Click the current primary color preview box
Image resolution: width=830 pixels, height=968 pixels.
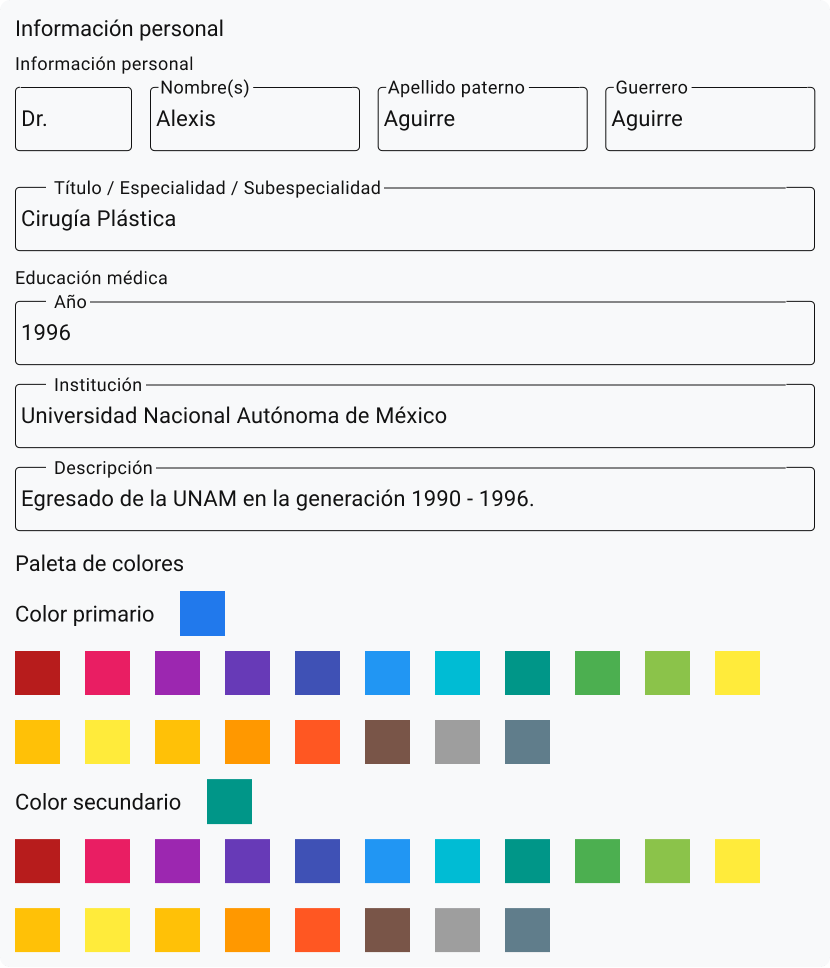click(x=202, y=613)
